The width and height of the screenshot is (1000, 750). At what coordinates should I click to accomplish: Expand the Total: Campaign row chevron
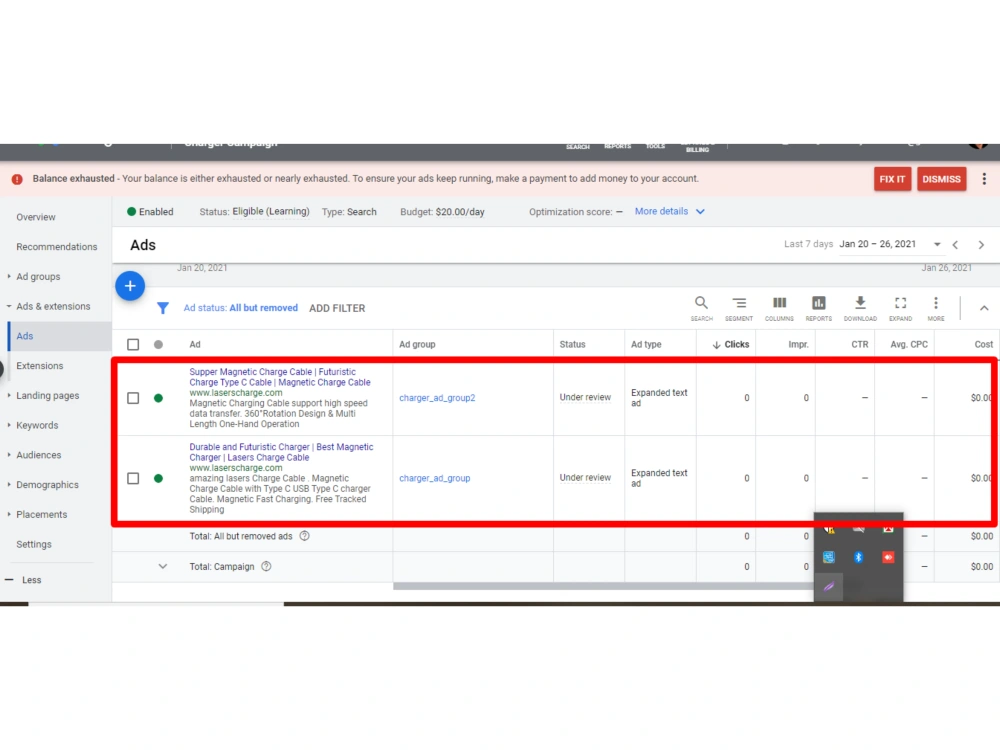coord(163,566)
